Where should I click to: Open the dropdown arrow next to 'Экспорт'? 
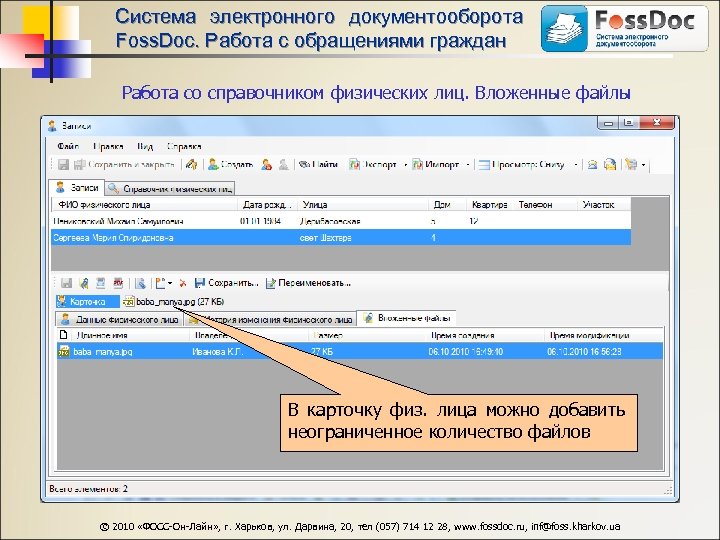tap(405, 165)
